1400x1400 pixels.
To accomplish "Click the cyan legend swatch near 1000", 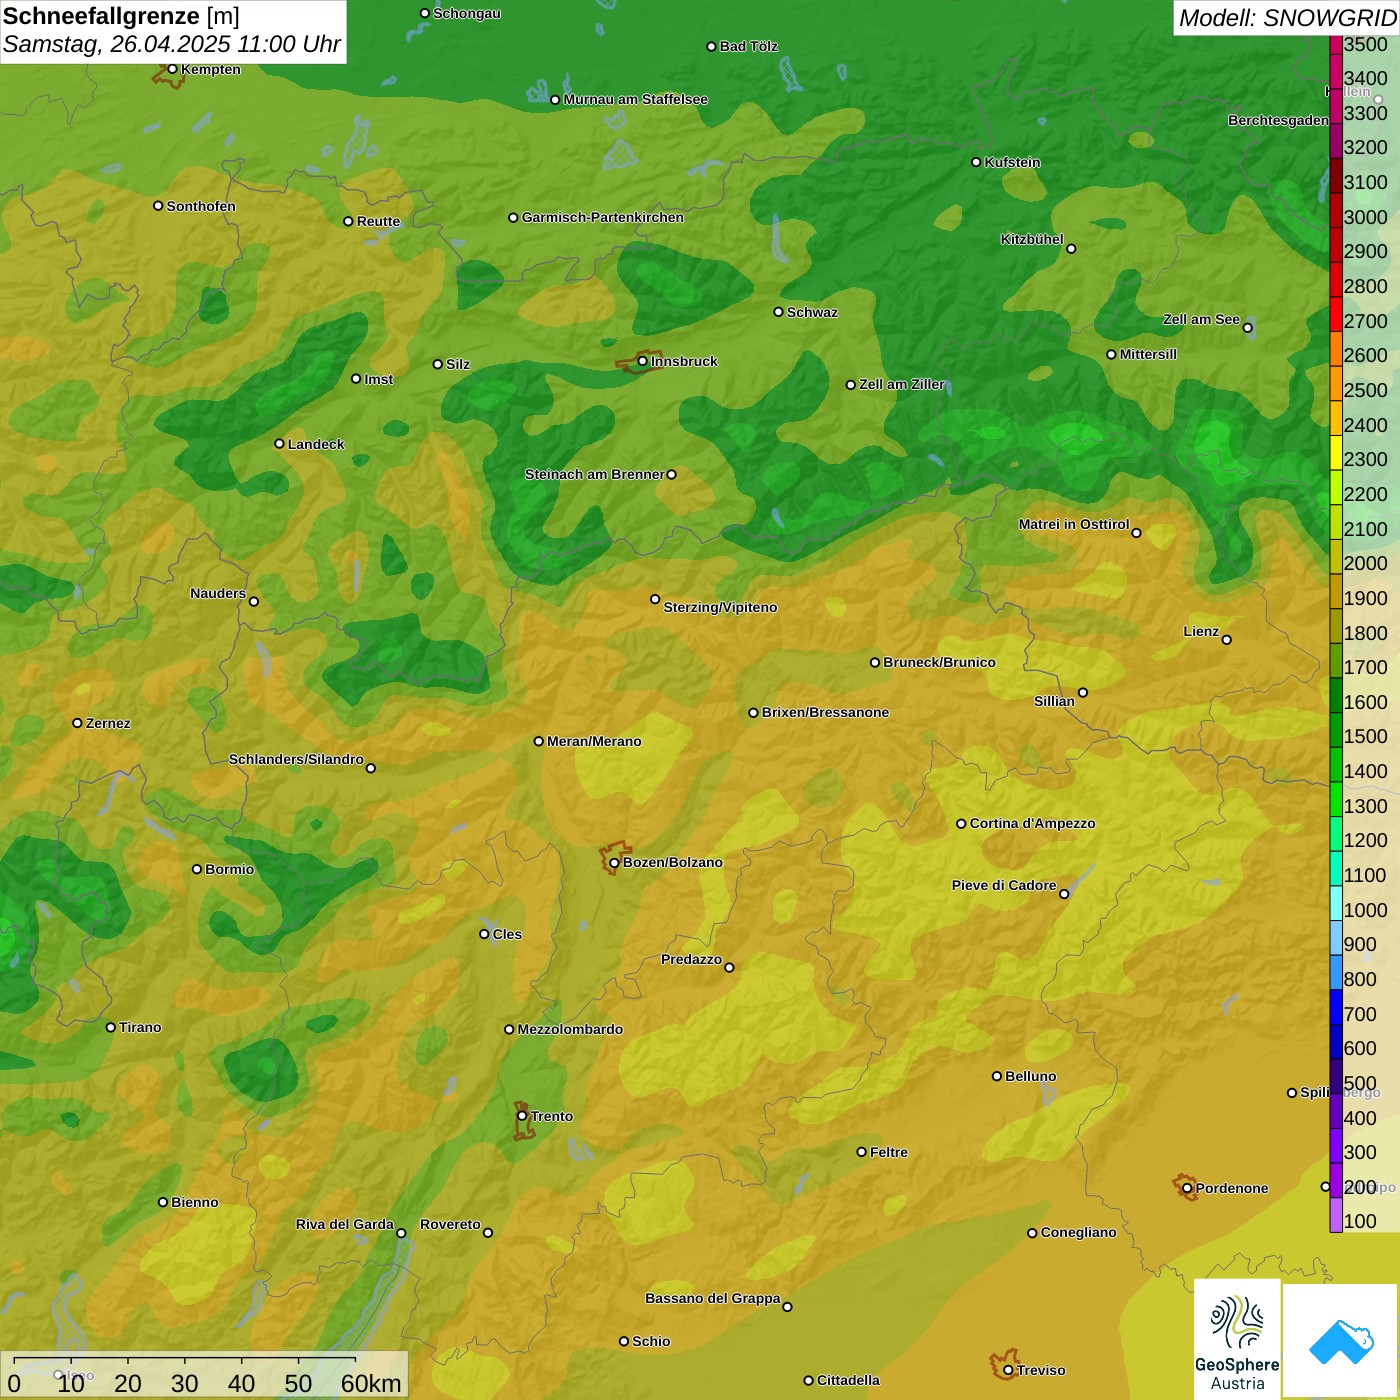I will coord(1336,903).
